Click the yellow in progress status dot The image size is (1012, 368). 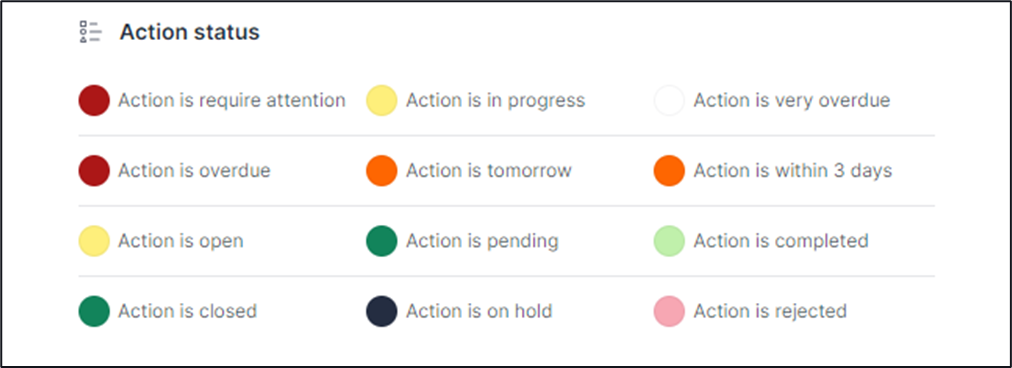tap(381, 101)
